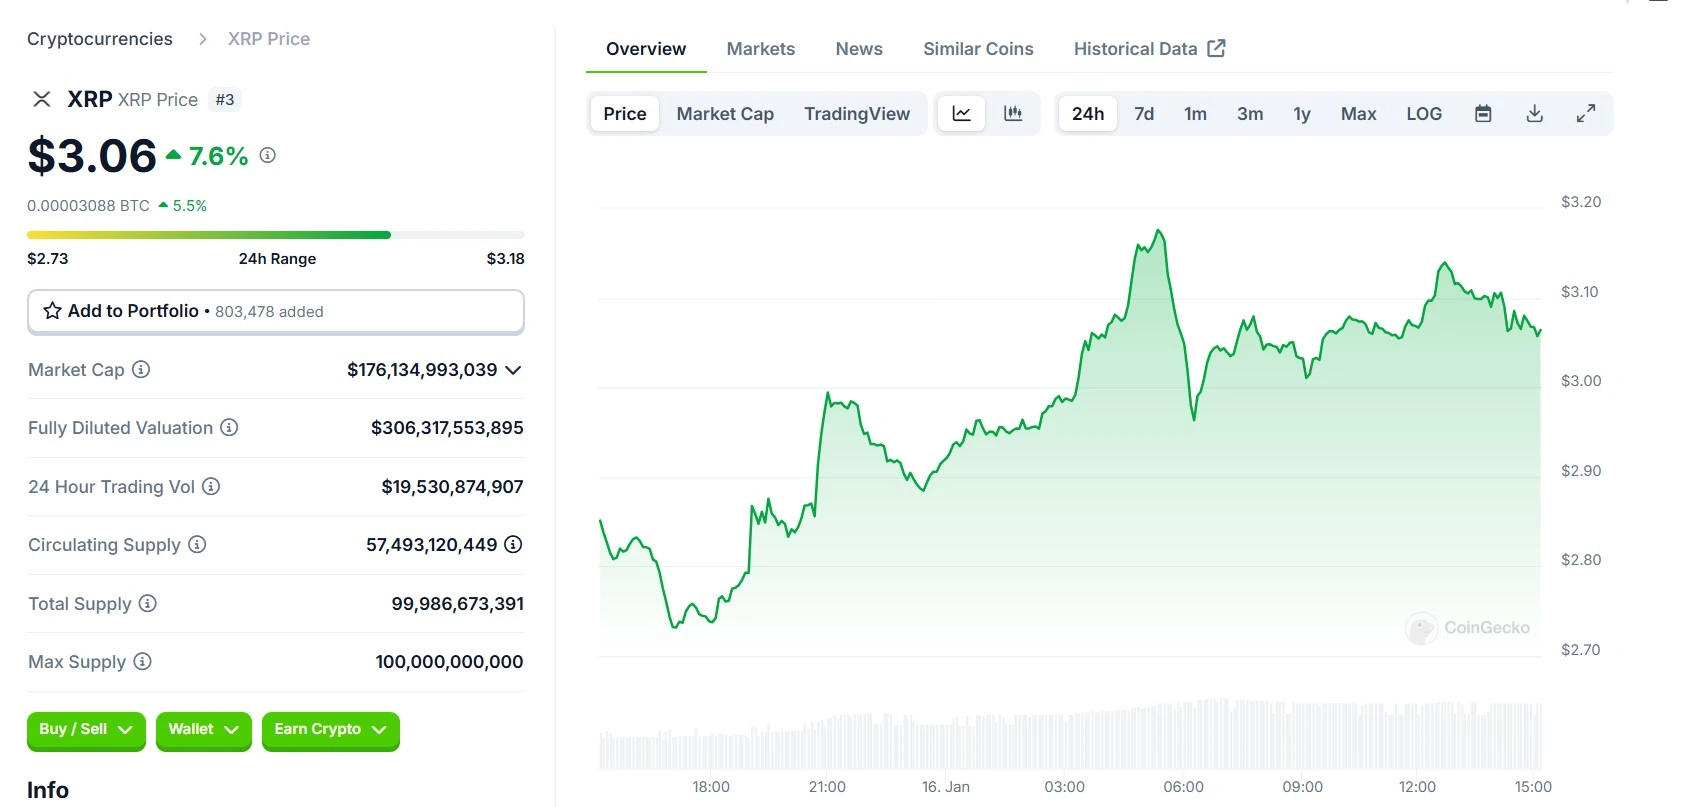Click the $3.18 range high value
This screenshot has width=1705, height=807.
pyautogui.click(x=505, y=258)
